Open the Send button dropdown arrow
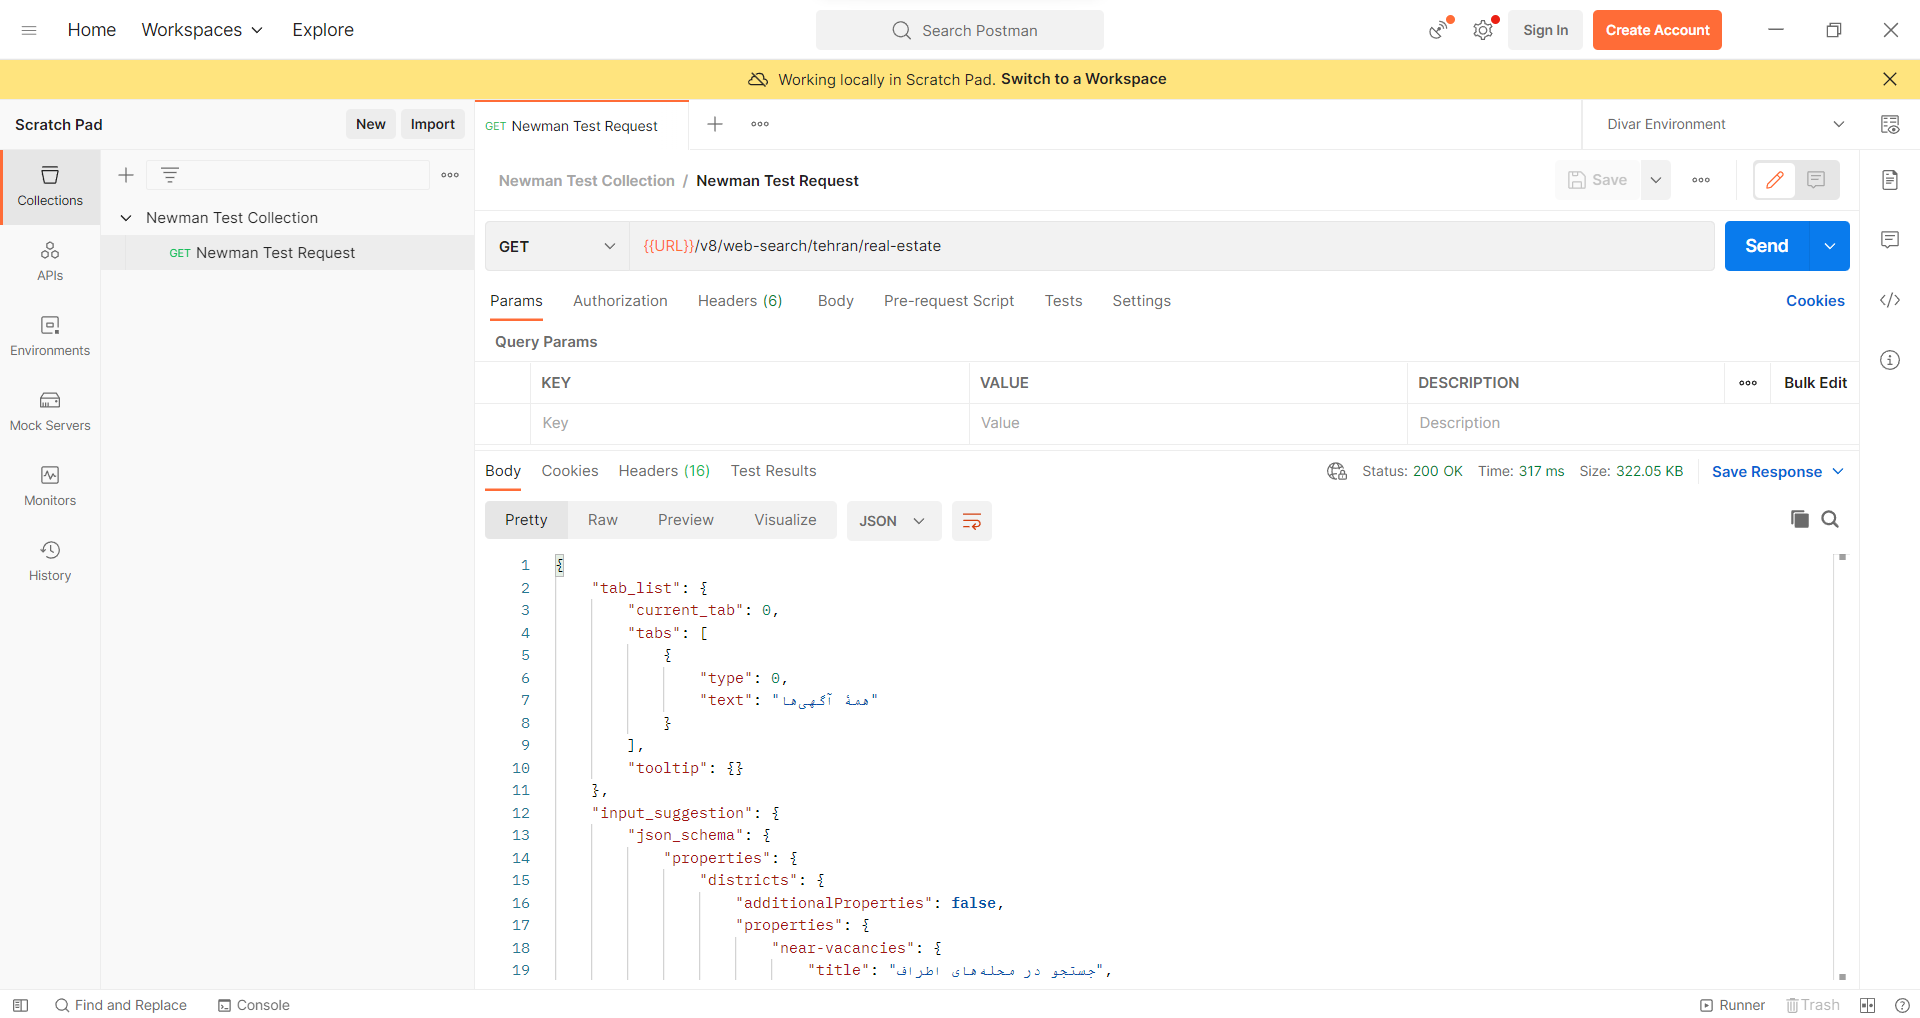The height and width of the screenshot is (1018, 1920). pyautogui.click(x=1829, y=246)
